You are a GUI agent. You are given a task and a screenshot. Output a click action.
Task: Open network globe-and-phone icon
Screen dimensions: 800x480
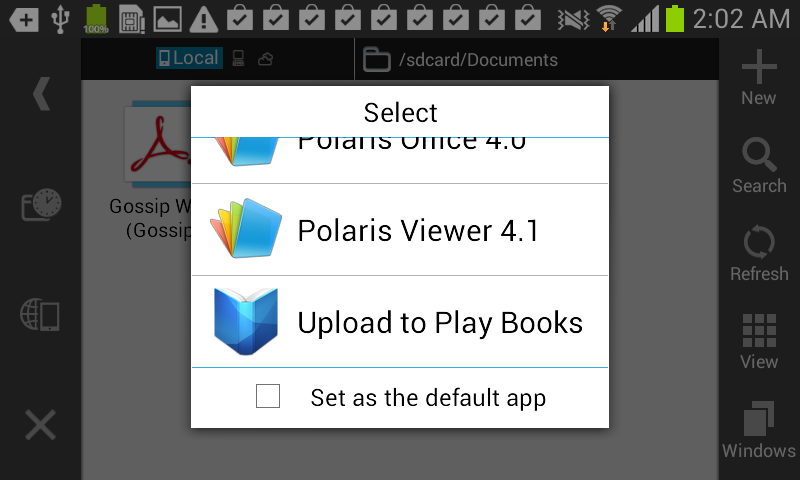click(x=40, y=315)
